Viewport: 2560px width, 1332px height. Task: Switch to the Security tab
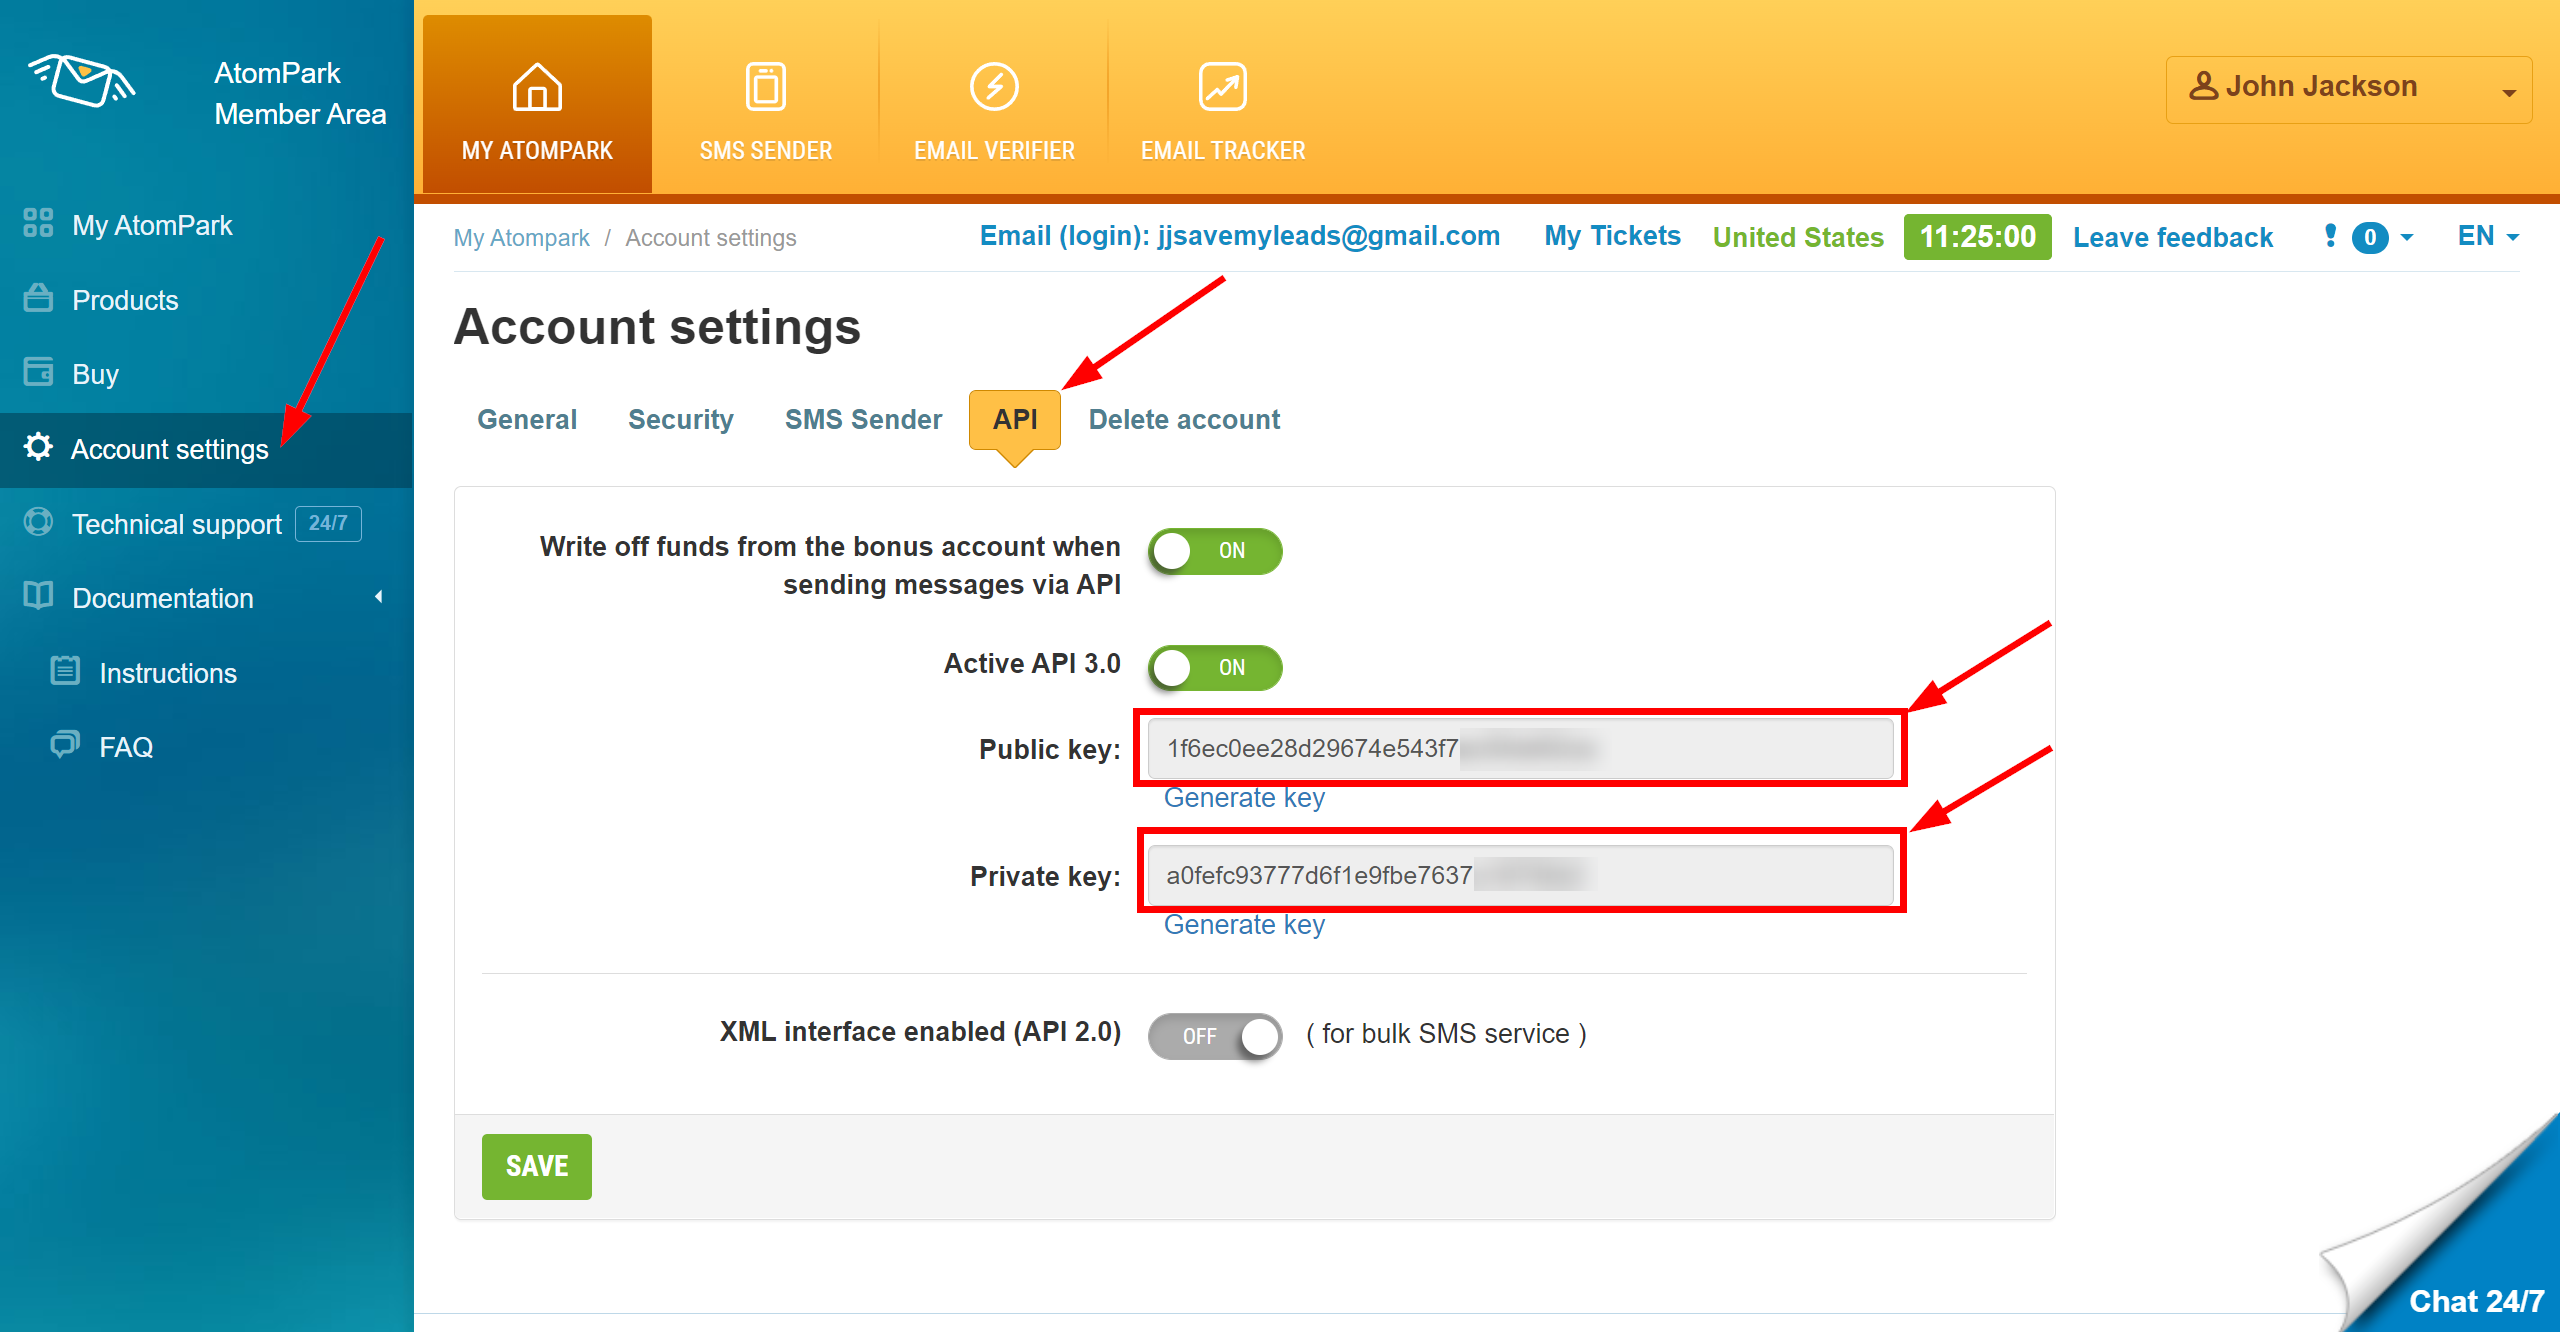[680, 419]
